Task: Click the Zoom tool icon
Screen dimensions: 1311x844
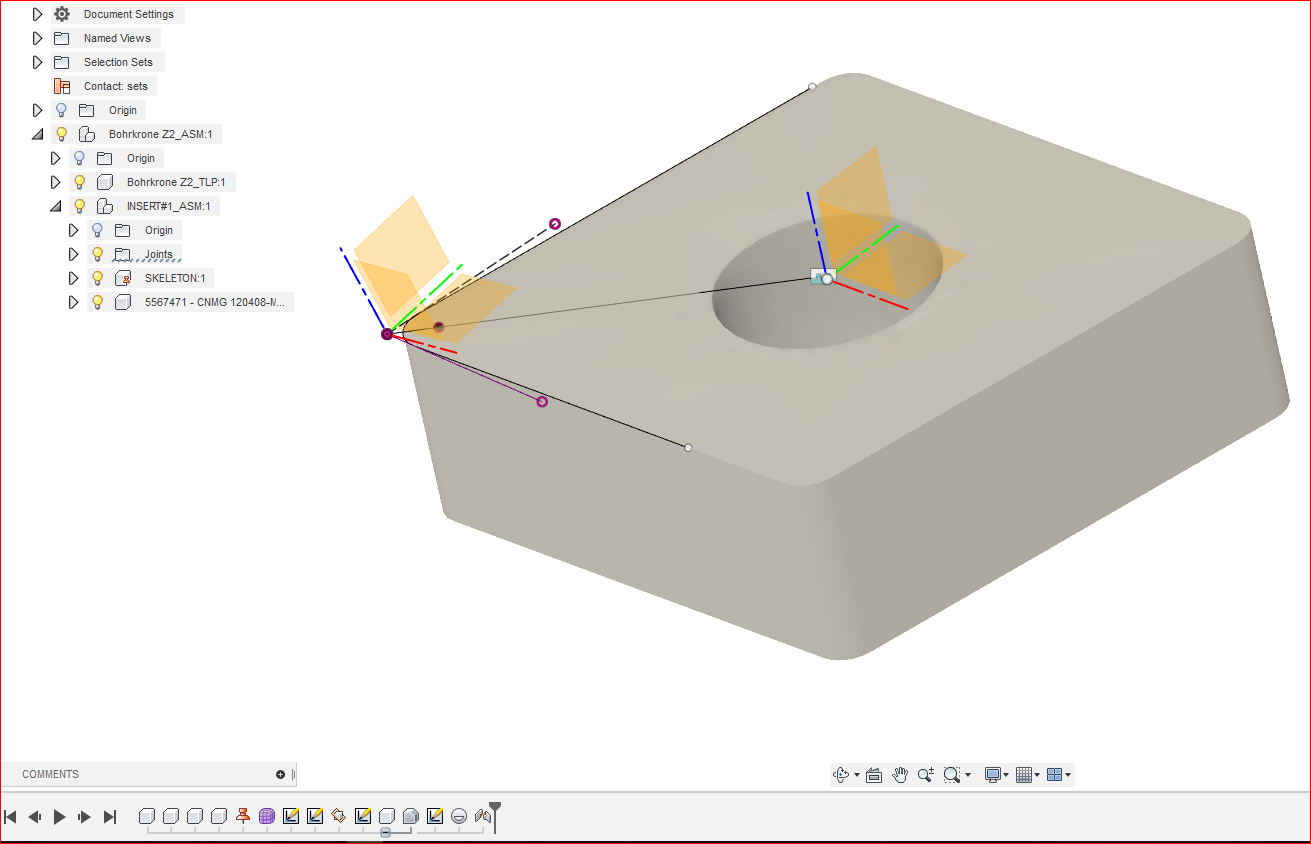Action: click(925, 774)
